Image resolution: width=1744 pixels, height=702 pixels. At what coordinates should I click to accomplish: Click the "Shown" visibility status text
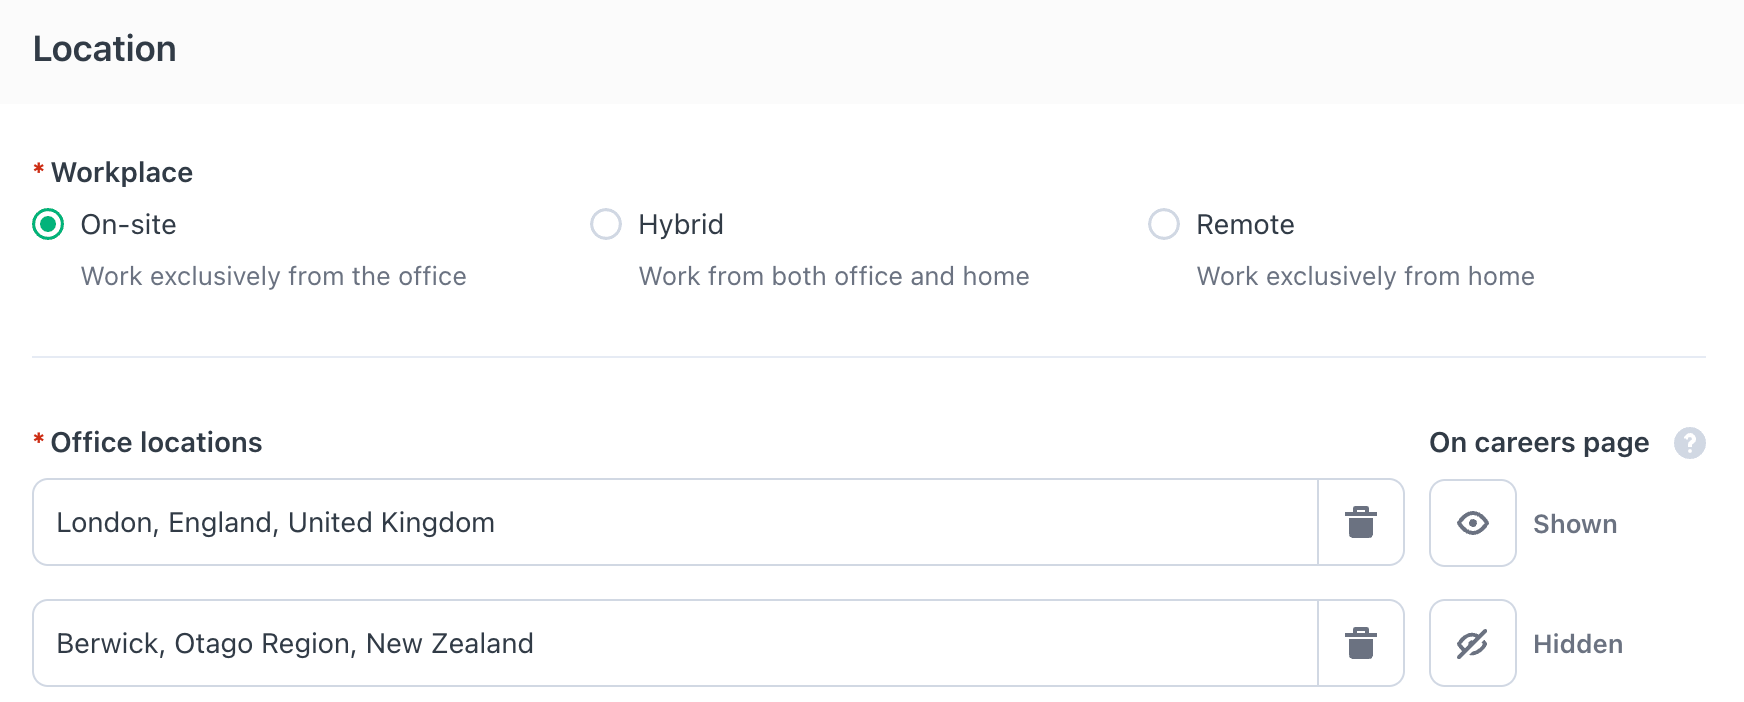click(x=1575, y=524)
